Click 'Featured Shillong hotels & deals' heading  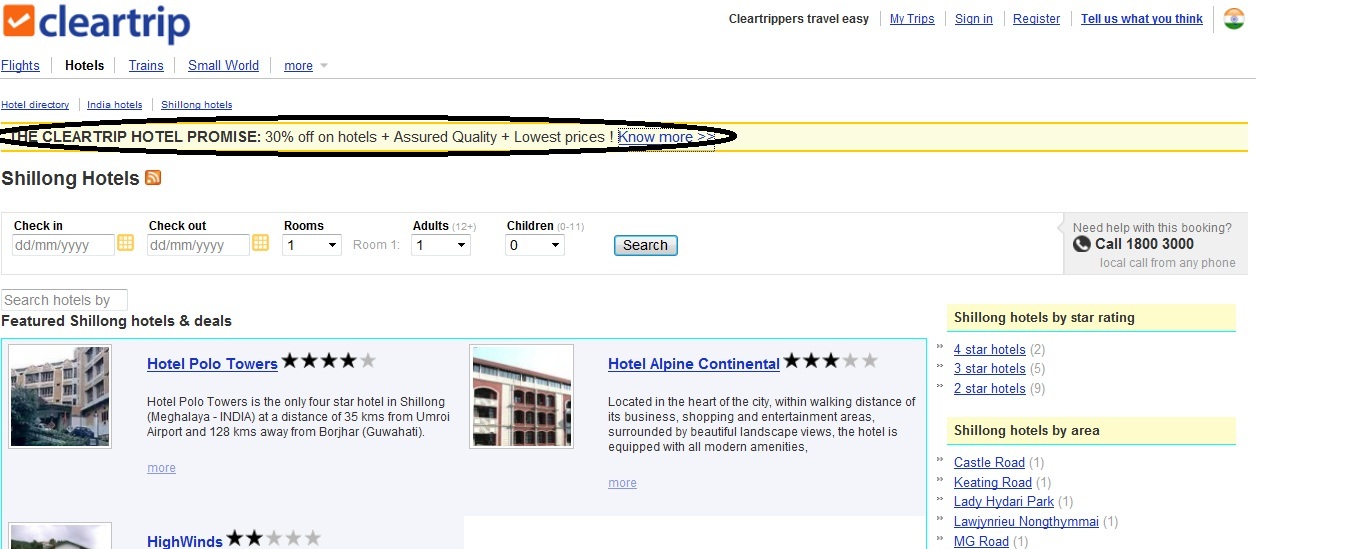pyautogui.click(x=116, y=321)
